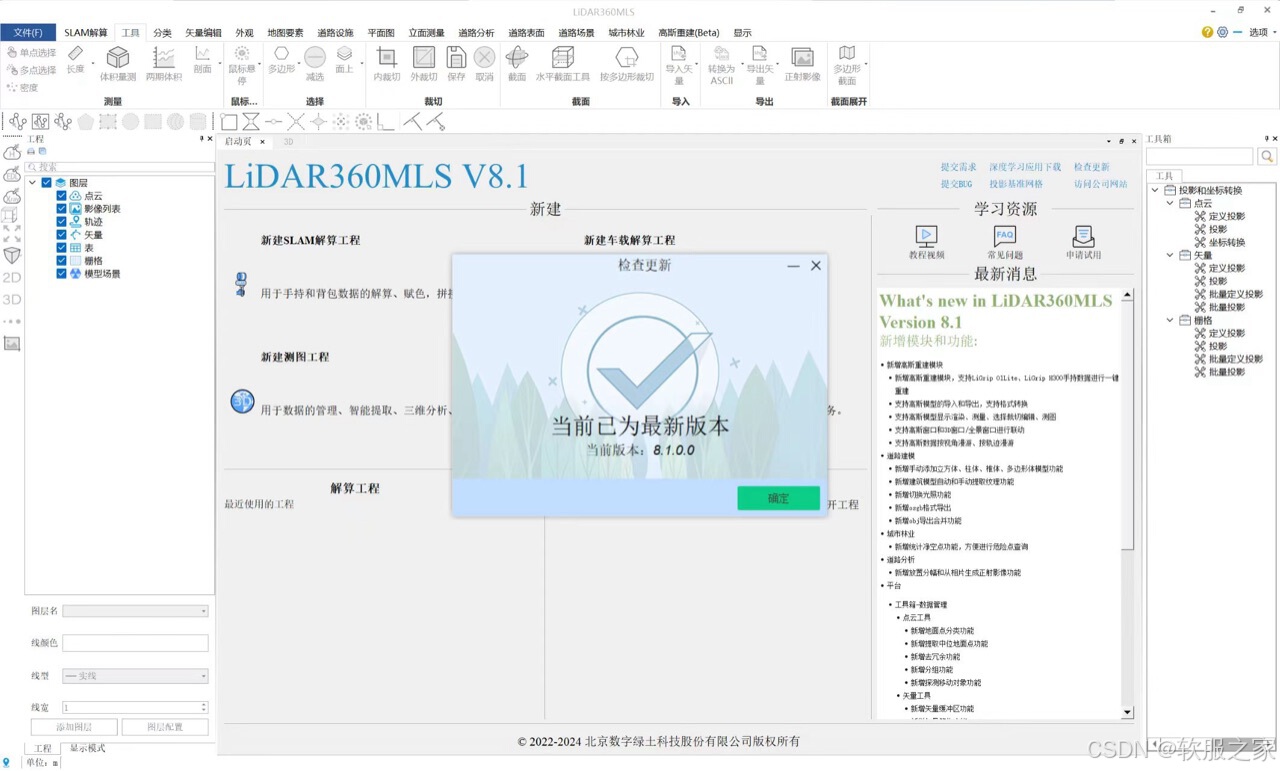Click the project panel 搜索 search field

pos(120,167)
